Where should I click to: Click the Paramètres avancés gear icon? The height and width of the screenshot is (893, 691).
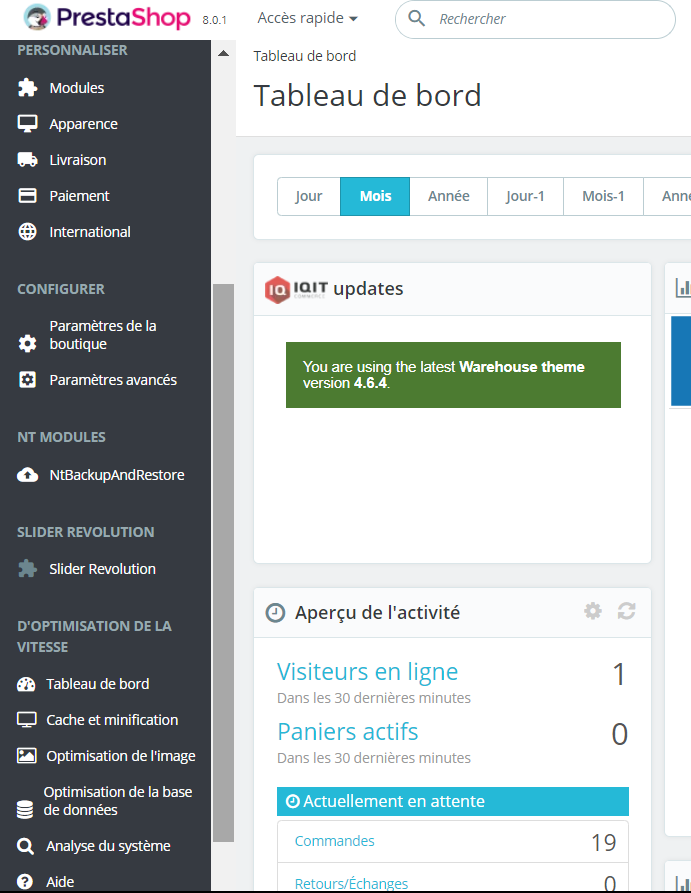click(x=27, y=379)
